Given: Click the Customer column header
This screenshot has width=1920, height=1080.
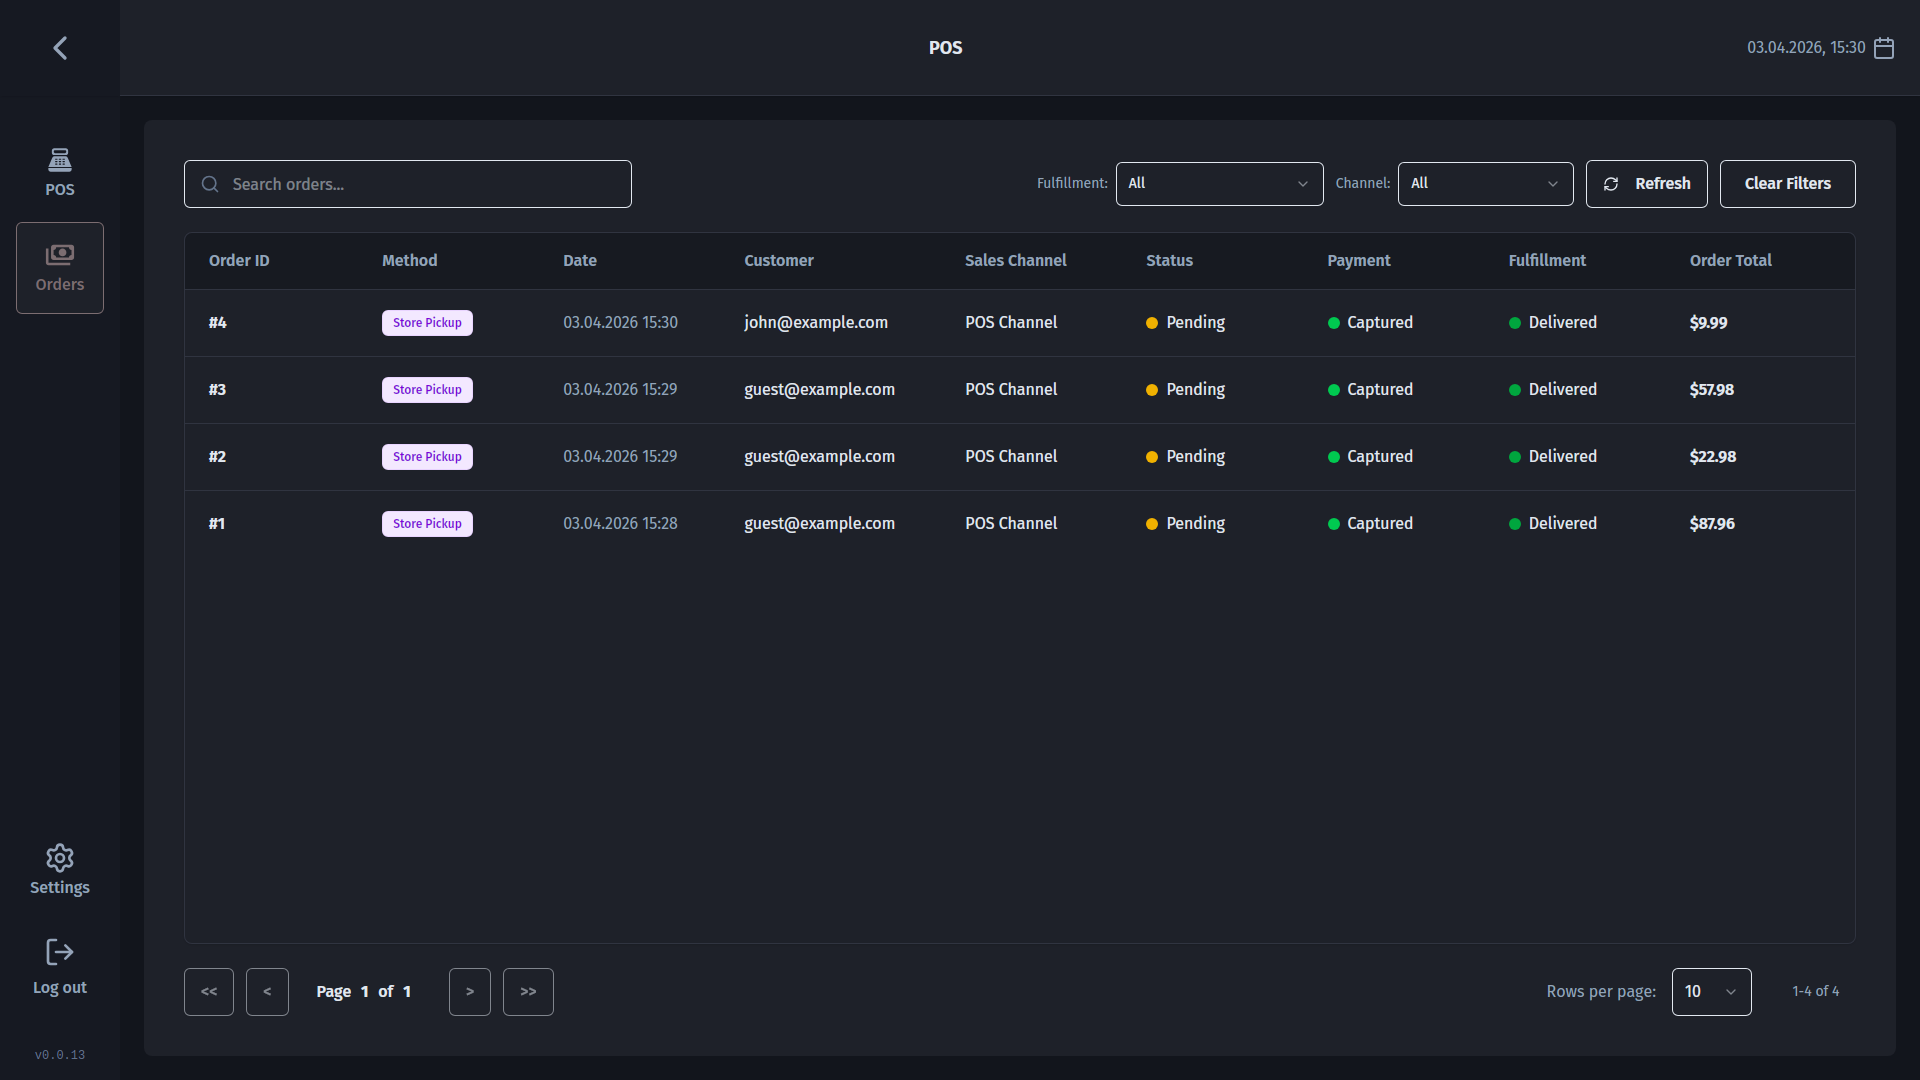Looking at the screenshot, I should [x=779, y=261].
